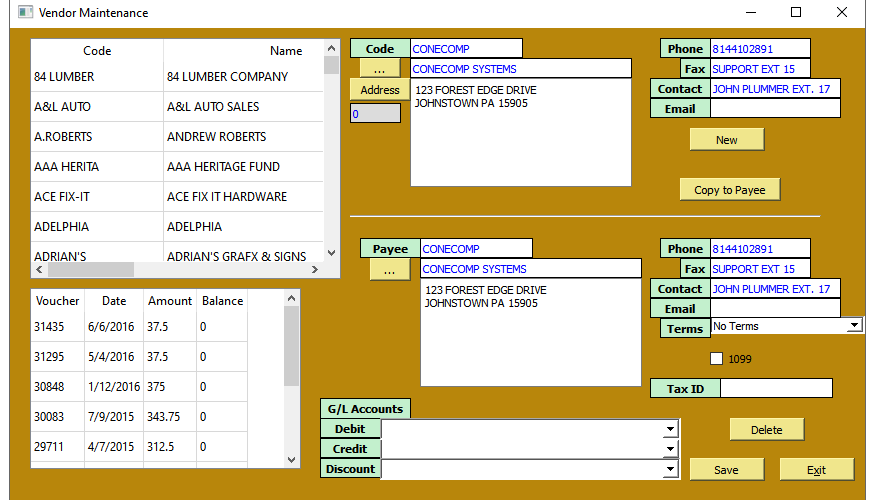Click voucher list scroll up arrow
The height and width of the screenshot is (500, 875).
tap(291, 299)
